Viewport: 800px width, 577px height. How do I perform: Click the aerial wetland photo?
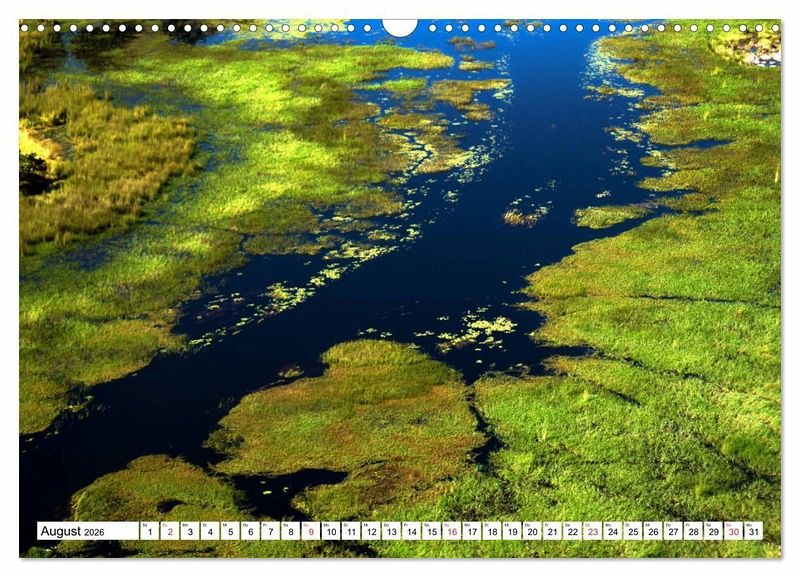[x=400, y=270]
